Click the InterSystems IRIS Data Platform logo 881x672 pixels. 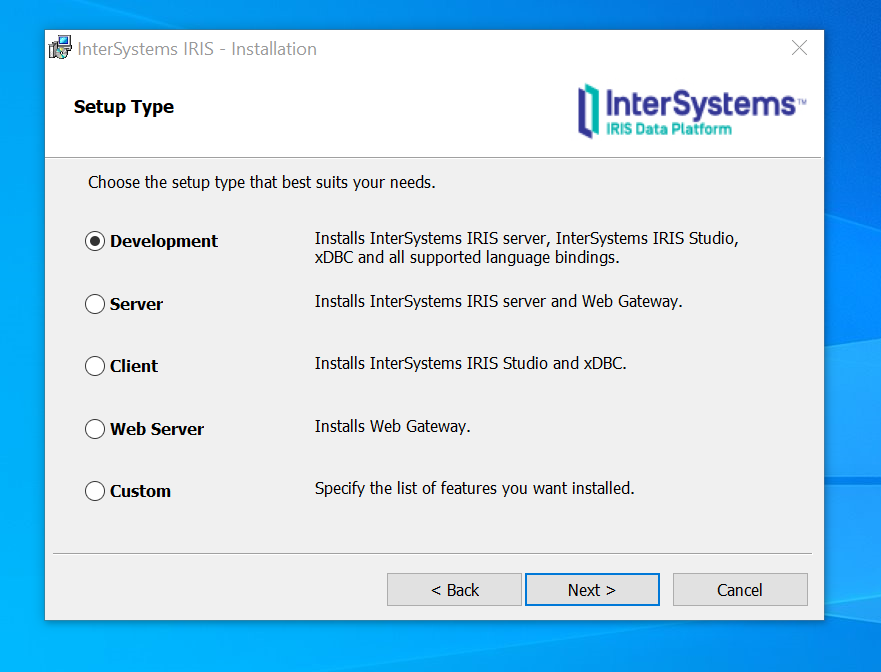pos(692,111)
